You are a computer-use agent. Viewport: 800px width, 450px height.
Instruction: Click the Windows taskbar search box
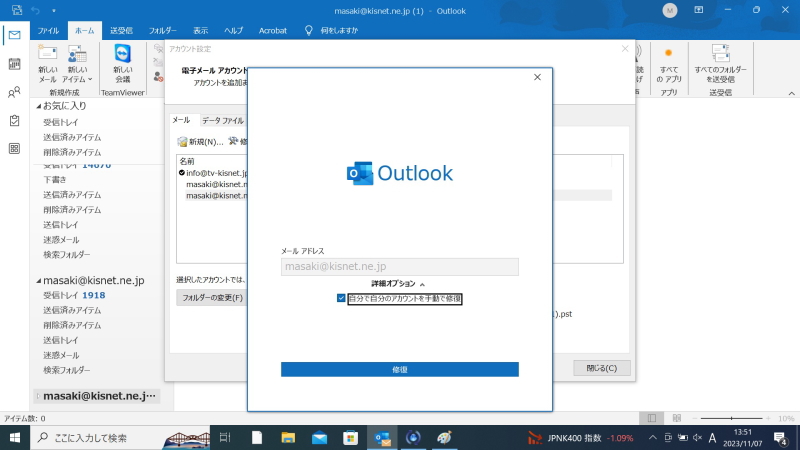121,438
